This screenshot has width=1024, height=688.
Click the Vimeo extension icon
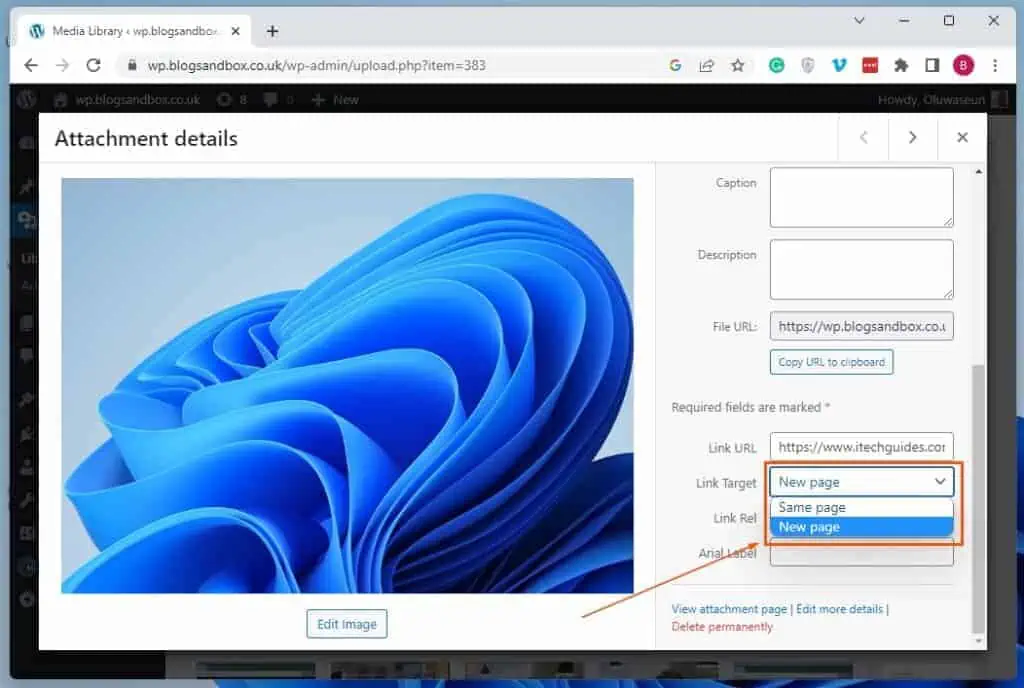pos(839,64)
